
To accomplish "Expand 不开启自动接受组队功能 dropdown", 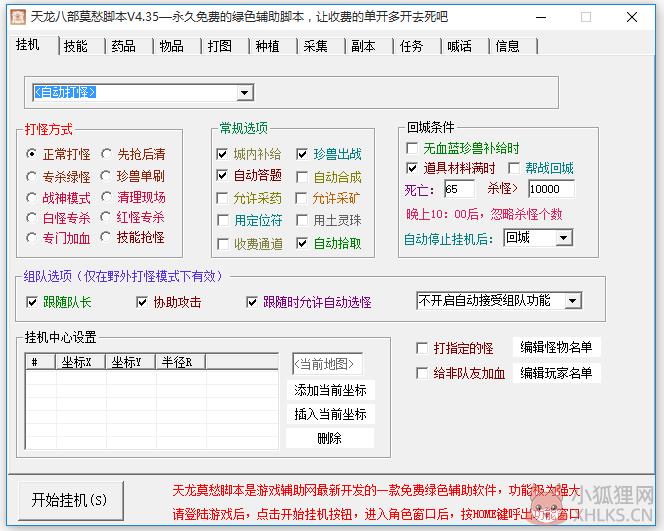I will (x=573, y=301).
